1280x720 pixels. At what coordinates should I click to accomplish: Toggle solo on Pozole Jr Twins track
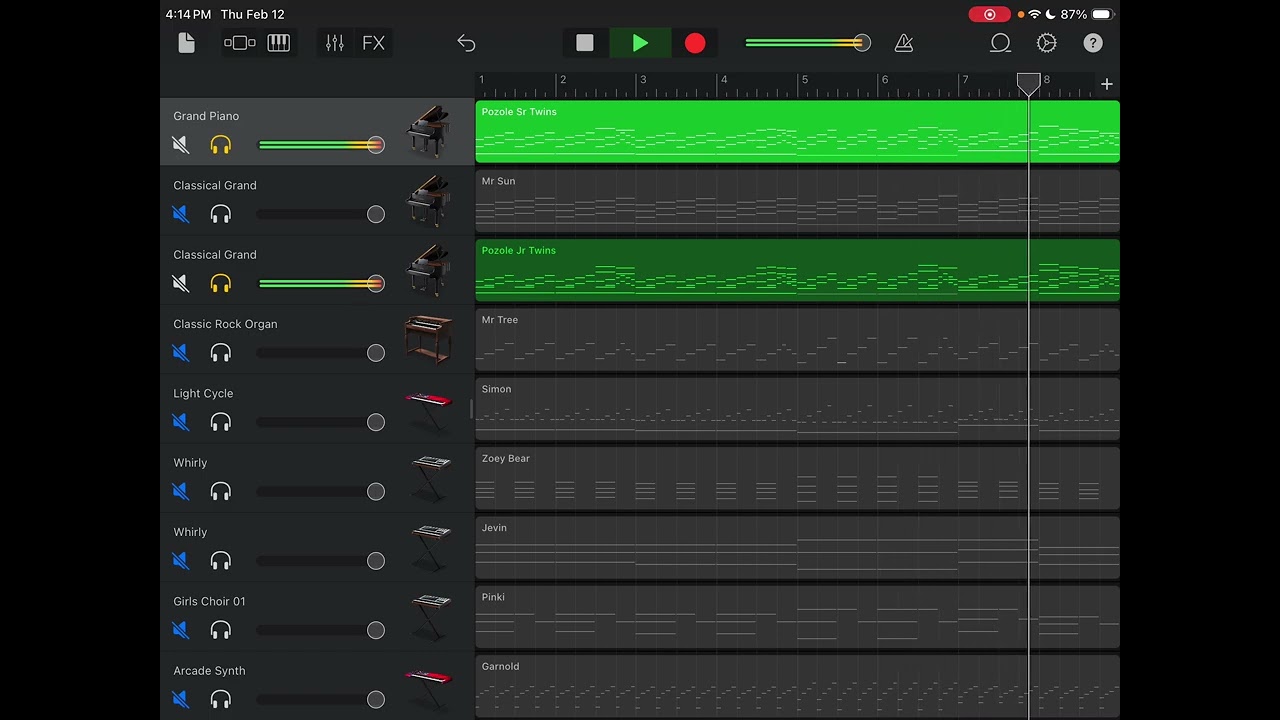pos(221,283)
